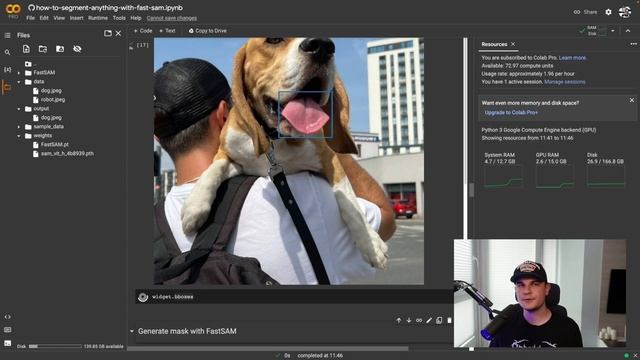The width and height of the screenshot is (640, 360).
Task: Collapse 'Generate mask with FastSAM' section
Action: point(132,331)
